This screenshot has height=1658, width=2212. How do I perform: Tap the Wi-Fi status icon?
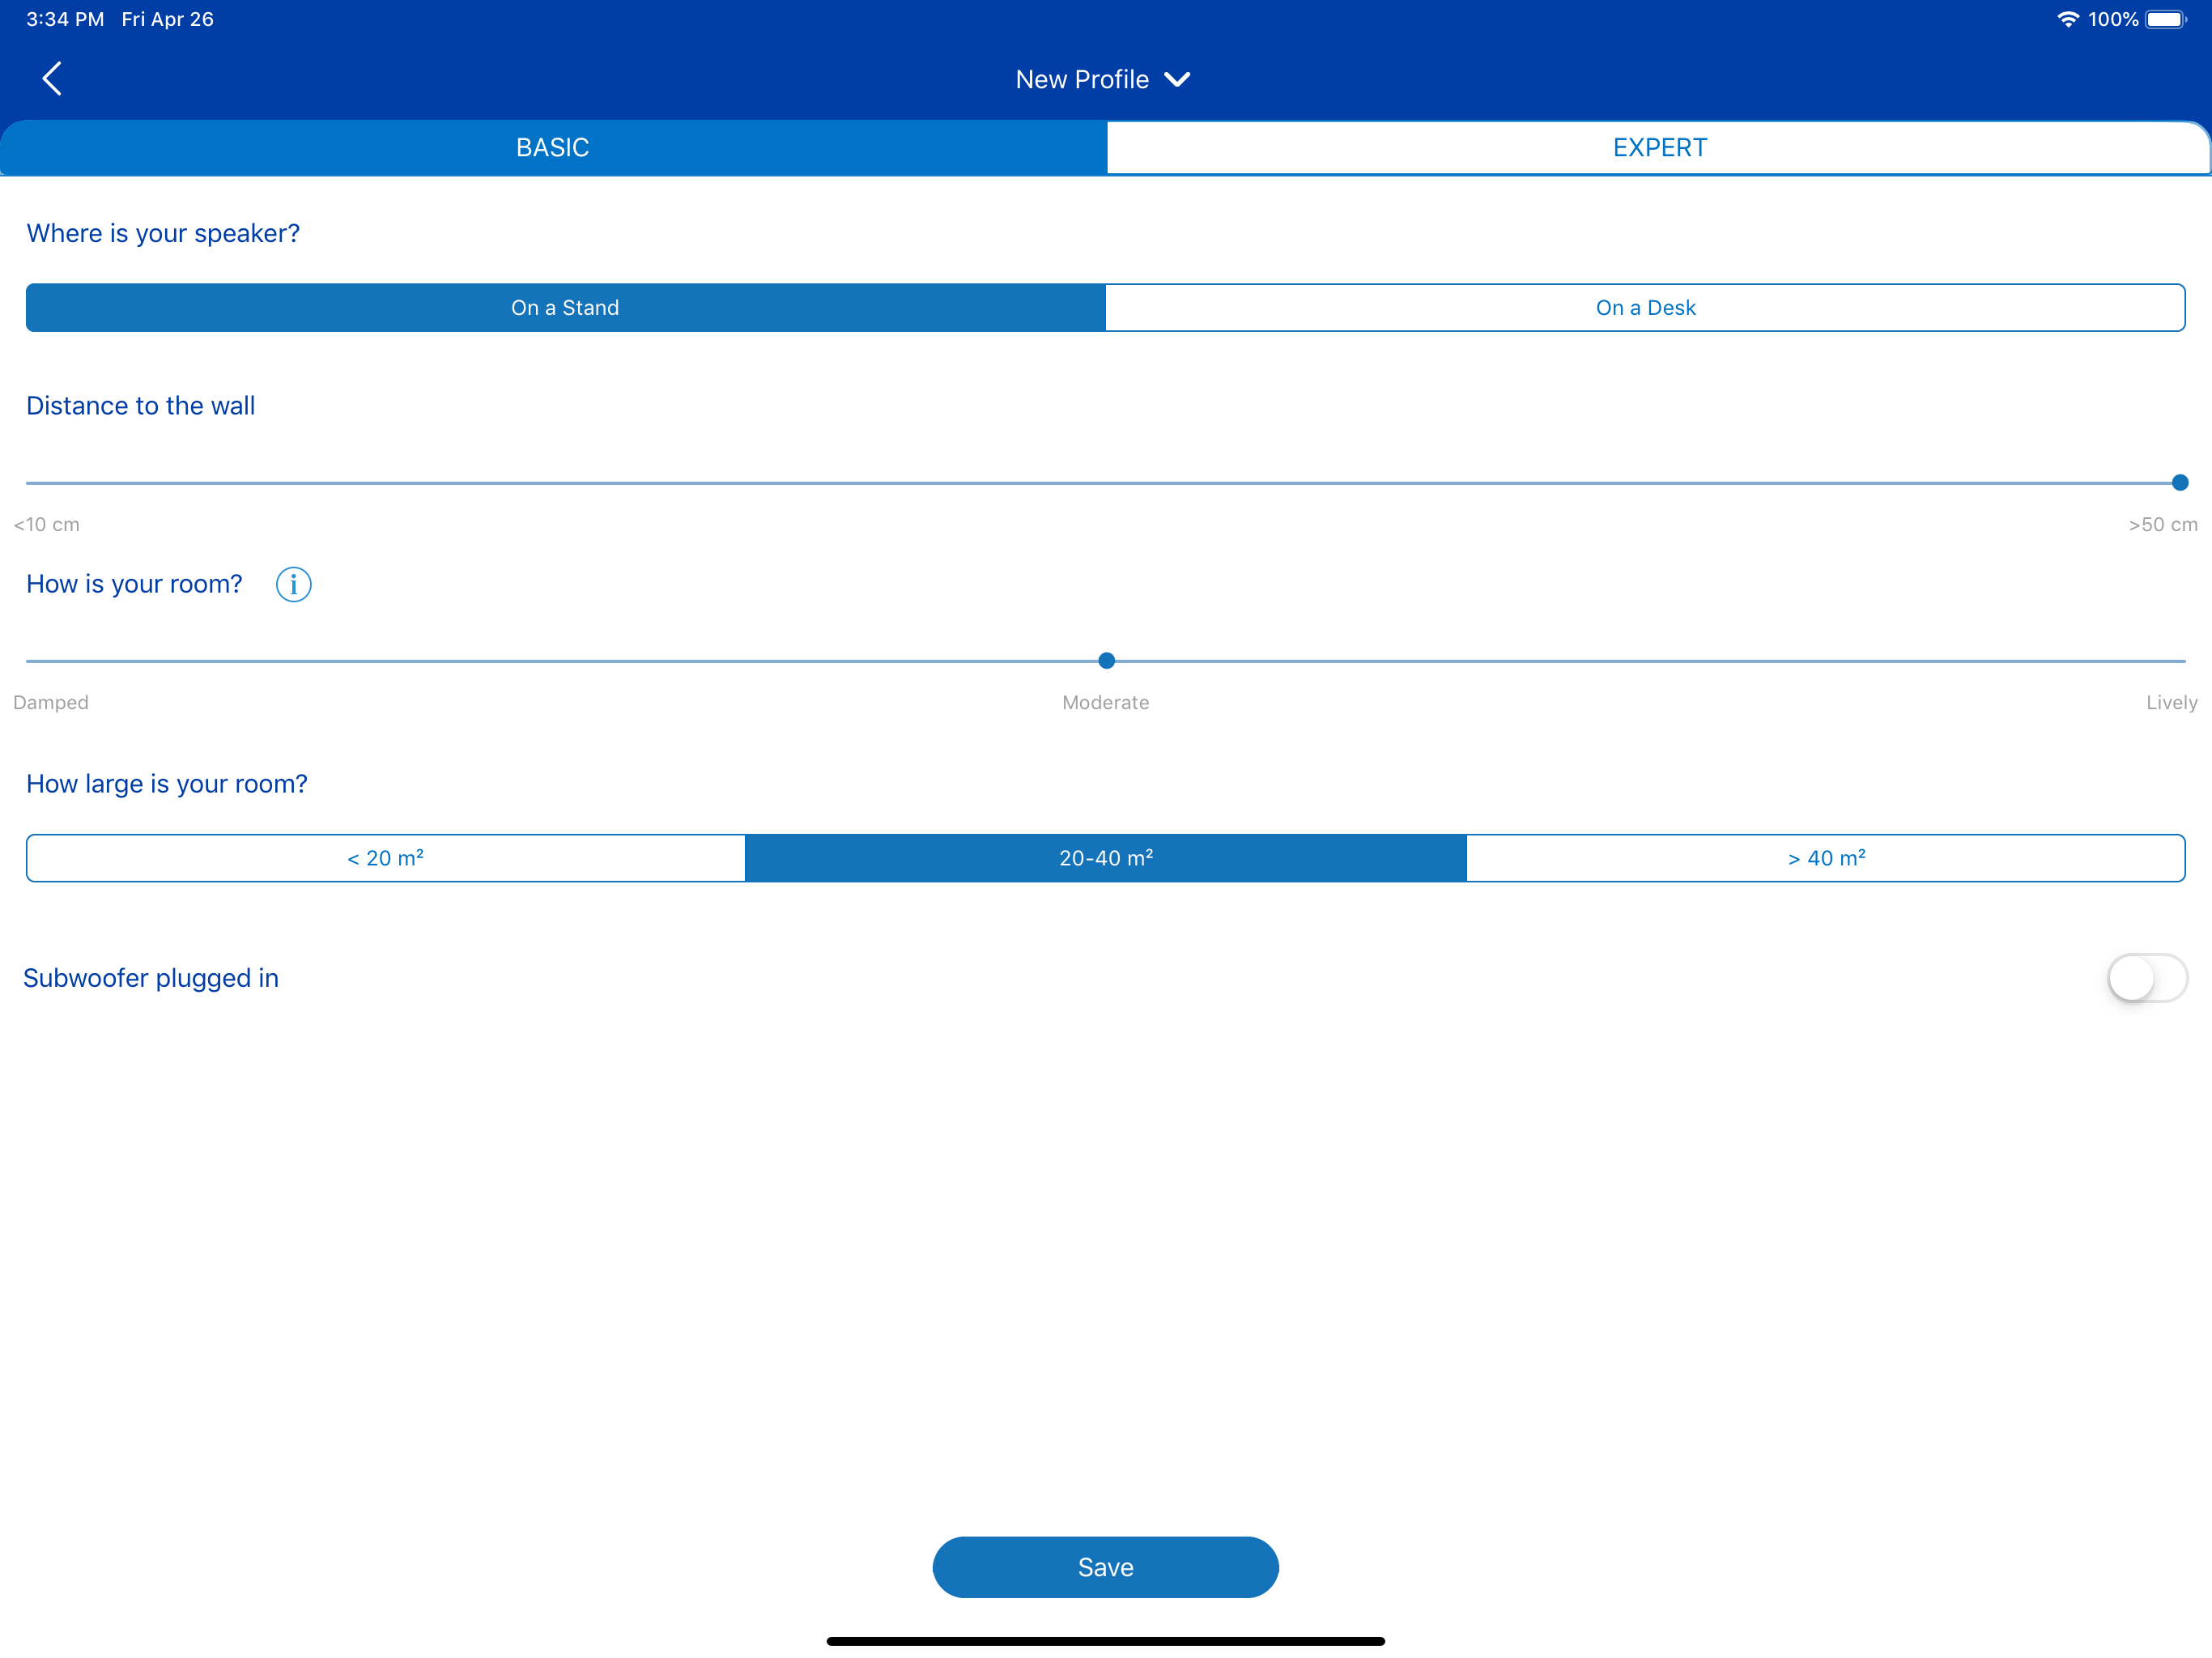(x=2067, y=19)
